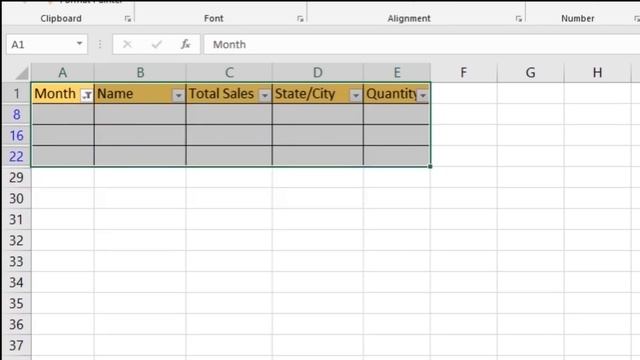This screenshot has width=640, height=360.
Task: Select row 34 header
Action: point(16,282)
